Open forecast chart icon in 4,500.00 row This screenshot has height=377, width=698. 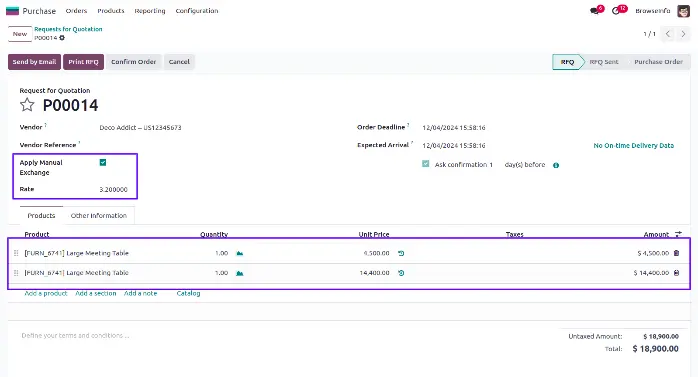[239, 253]
